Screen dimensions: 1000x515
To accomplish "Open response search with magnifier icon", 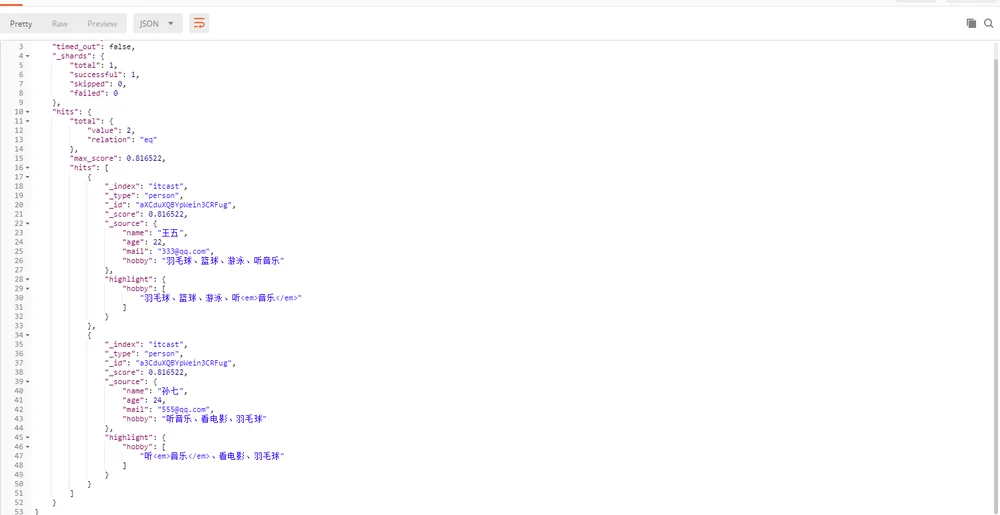I will click(989, 24).
